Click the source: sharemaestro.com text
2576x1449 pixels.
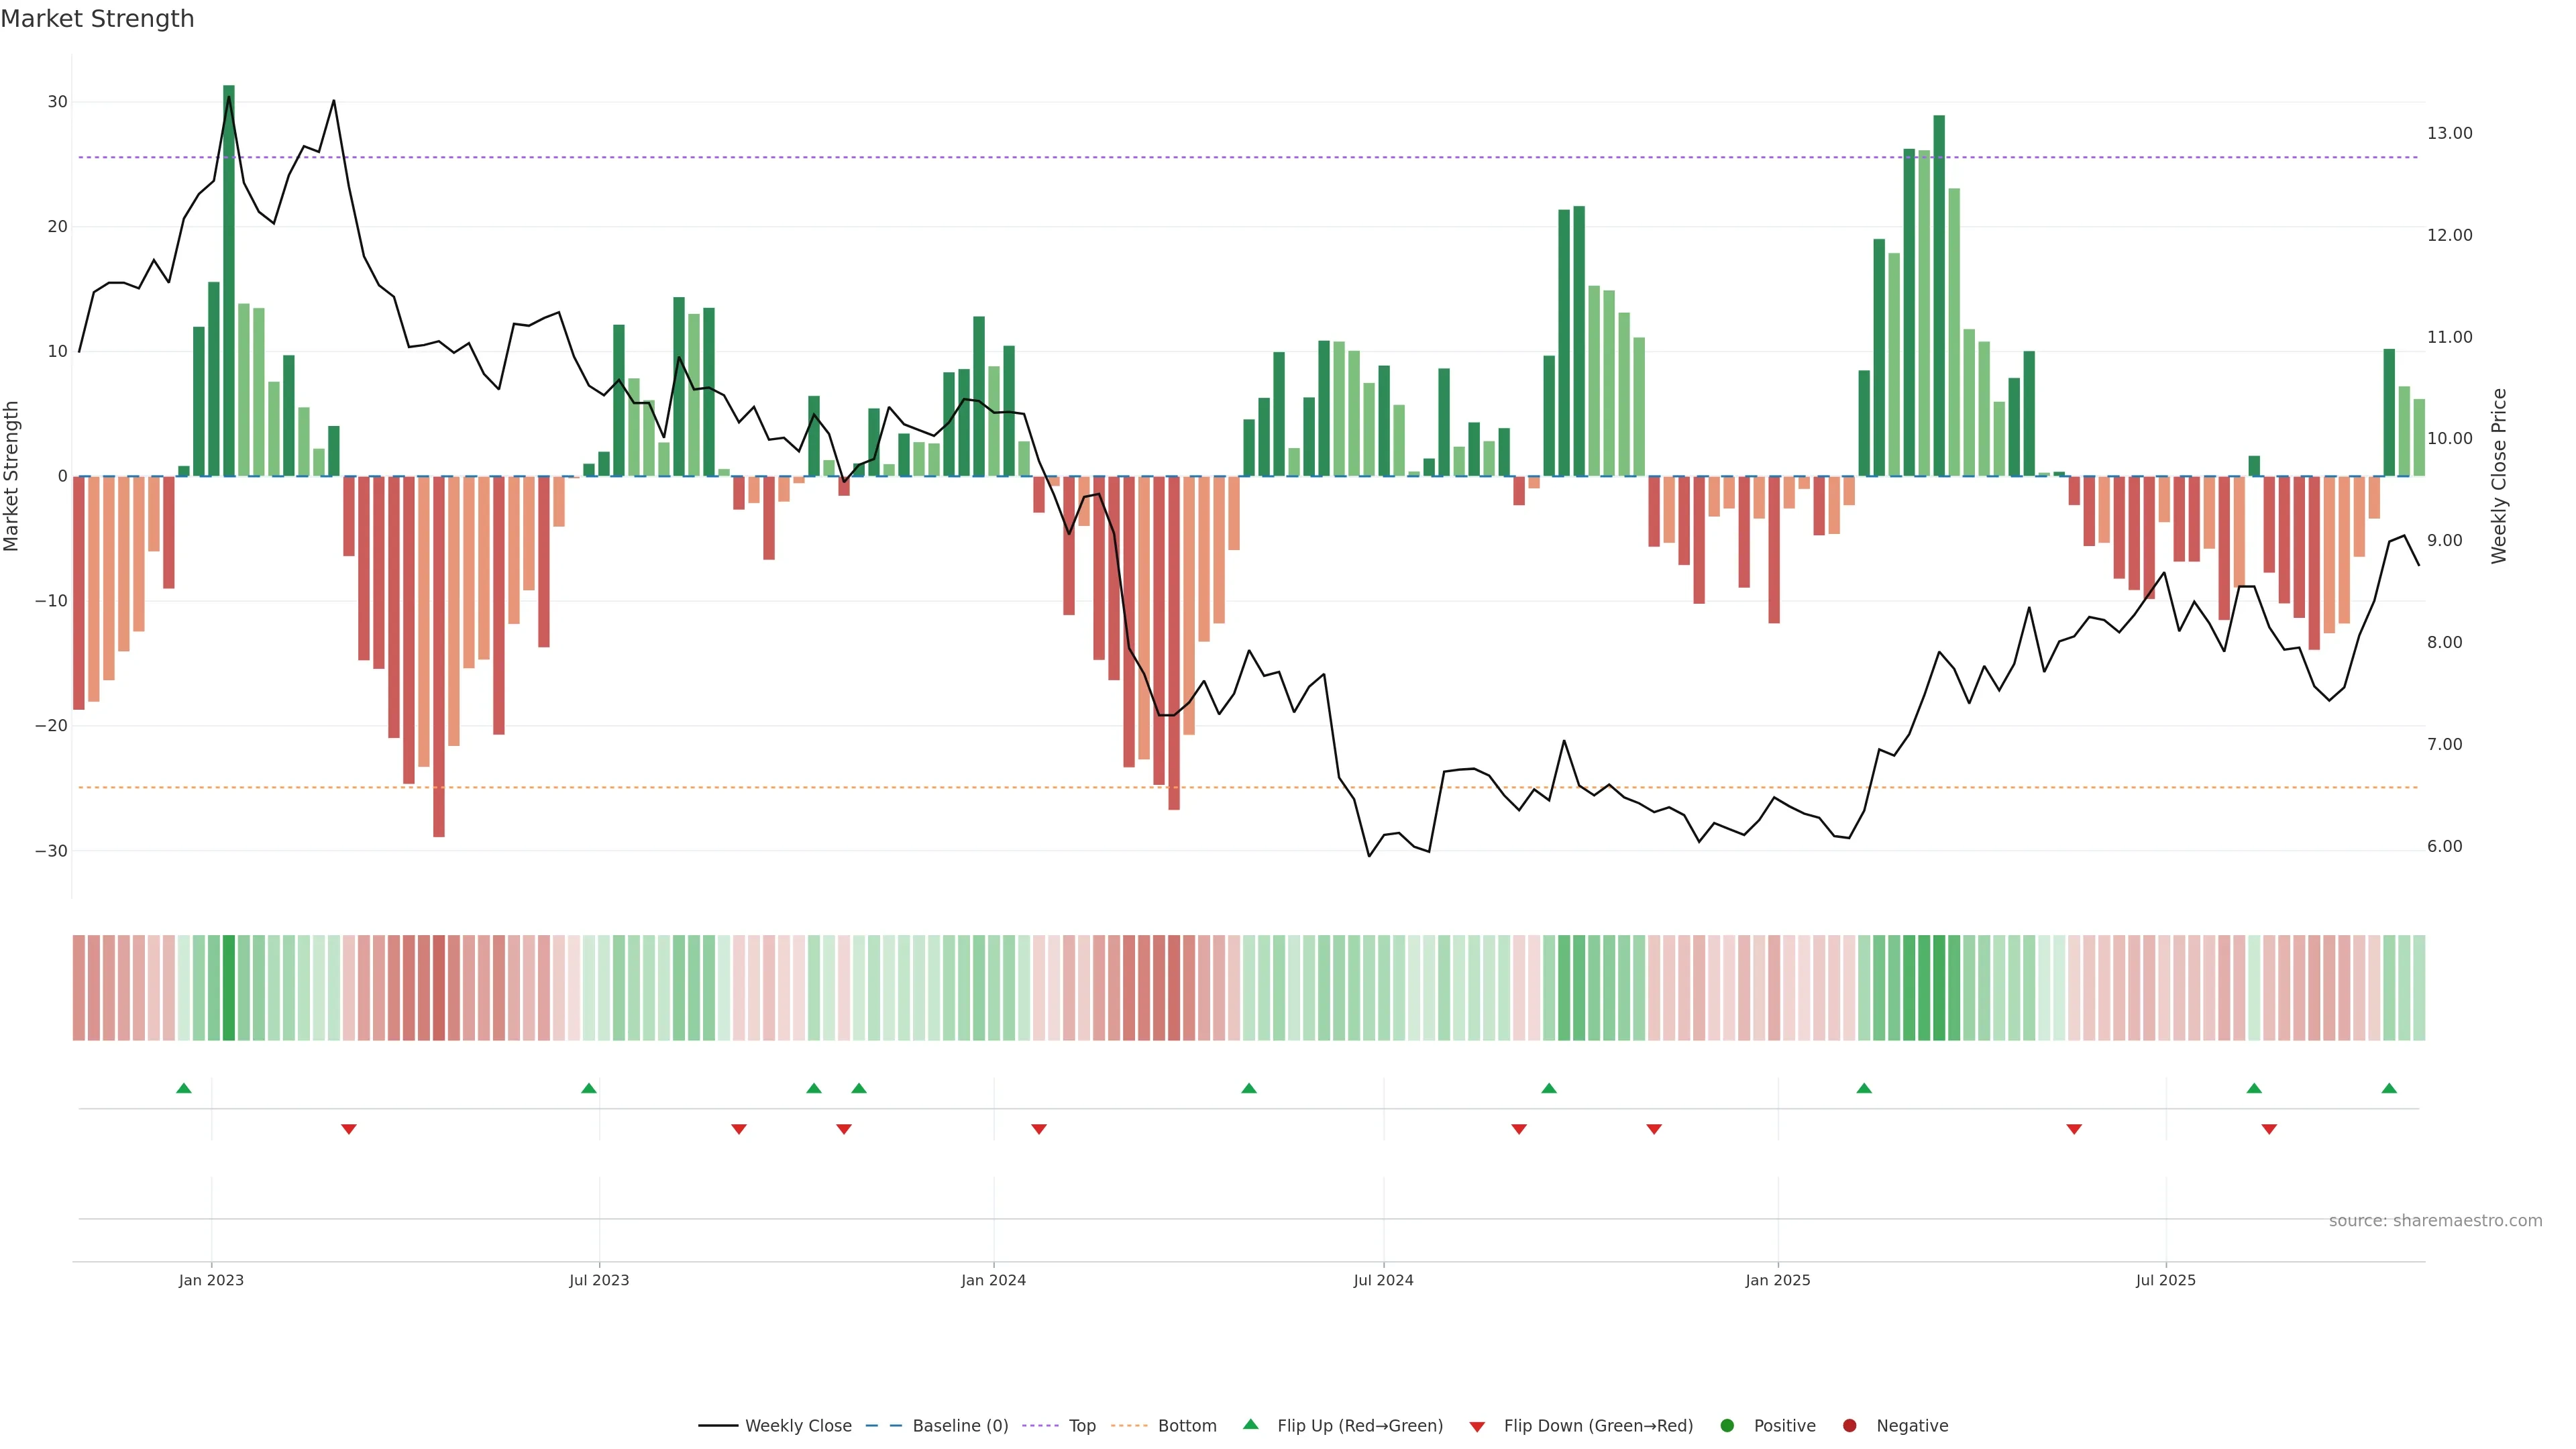click(x=2435, y=1221)
